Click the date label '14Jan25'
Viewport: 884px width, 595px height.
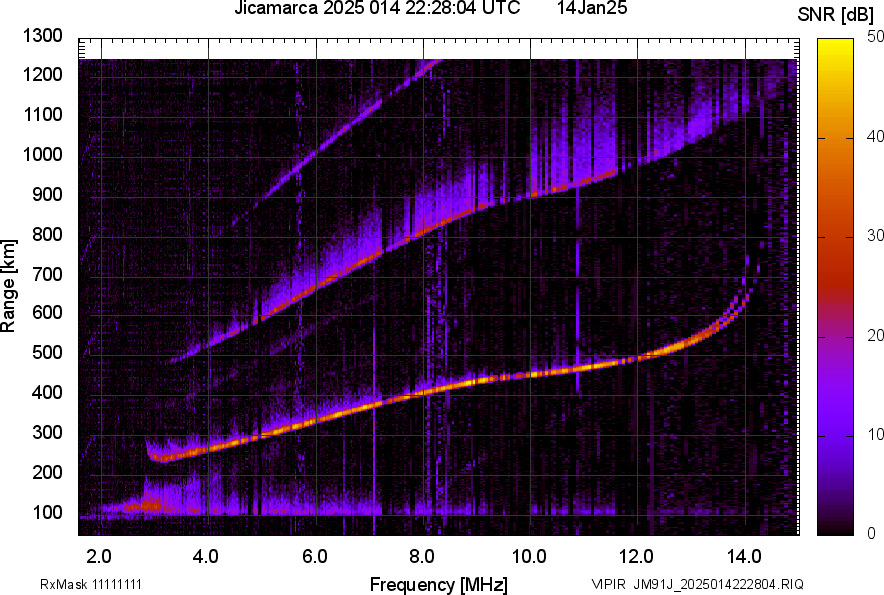(592, 8)
